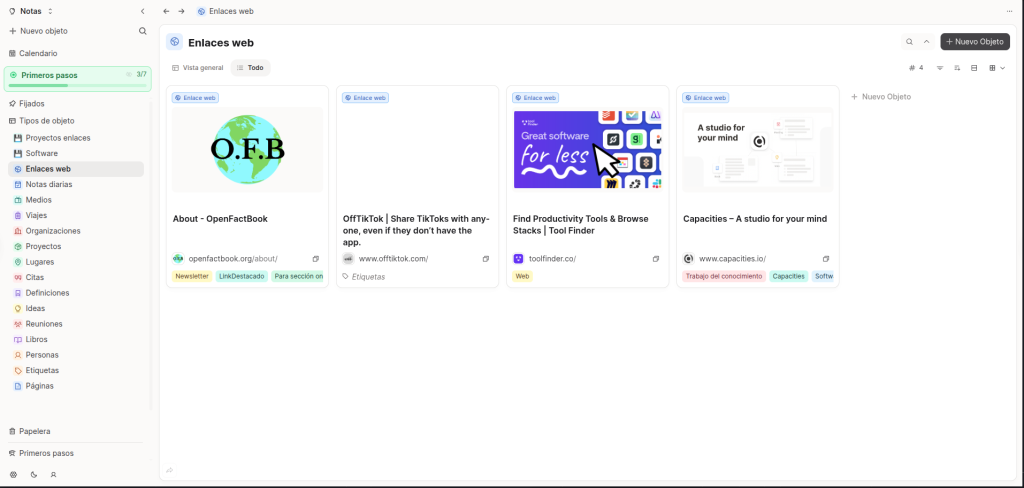Open the toolfinder.co/ link
Viewport: 1024px width, 488px height.
(x=552, y=259)
